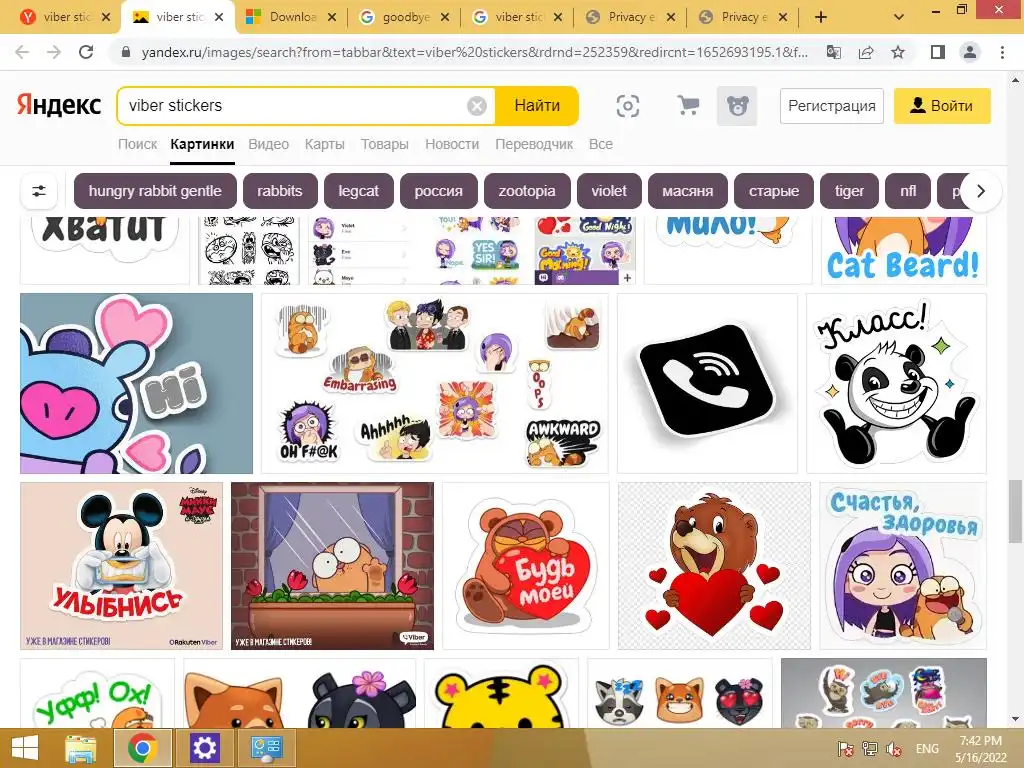Click the network tray icon
Screen dimensions: 1024x768
click(x=869, y=748)
